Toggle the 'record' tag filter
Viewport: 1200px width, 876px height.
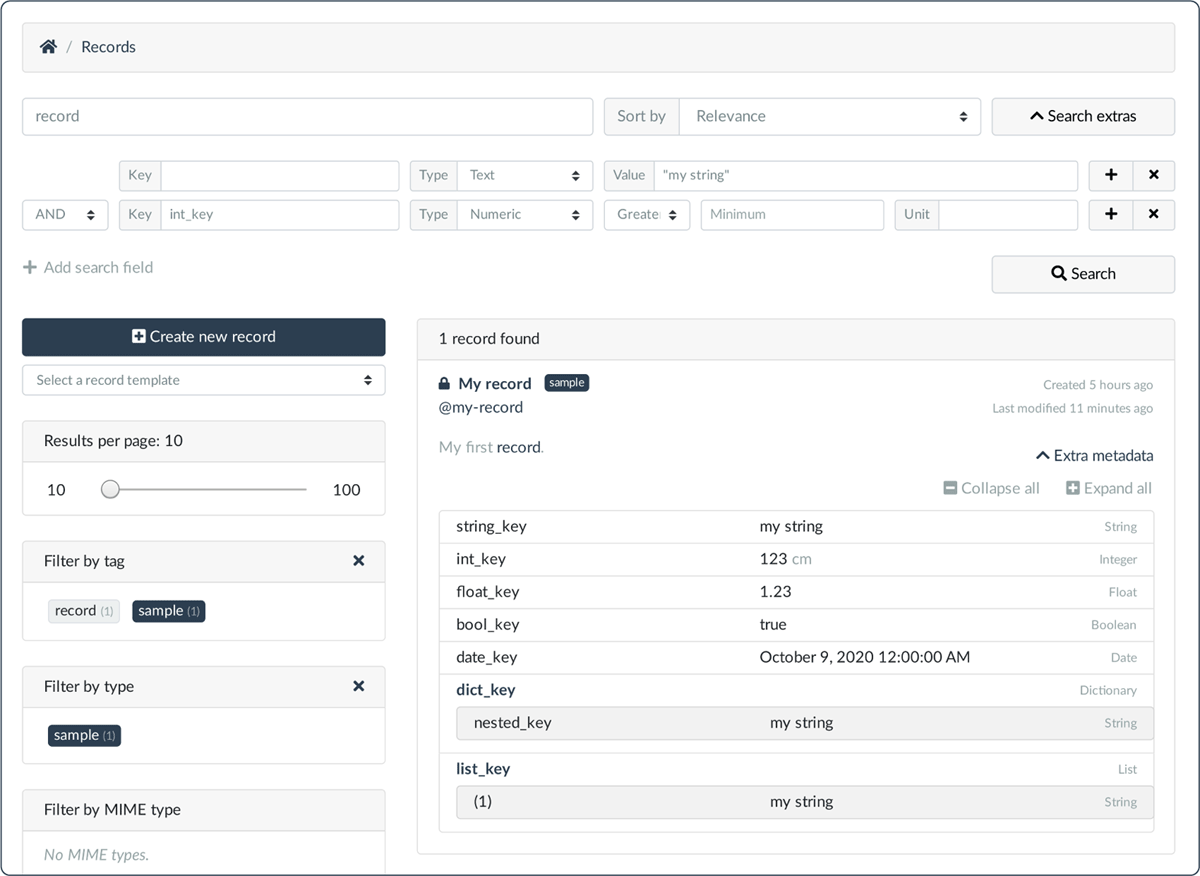(83, 611)
